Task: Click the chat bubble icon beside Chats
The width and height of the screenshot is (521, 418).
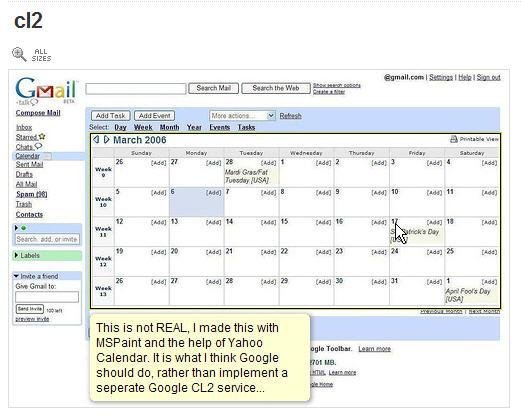Action: pyautogui.click(x=38, y=146)
